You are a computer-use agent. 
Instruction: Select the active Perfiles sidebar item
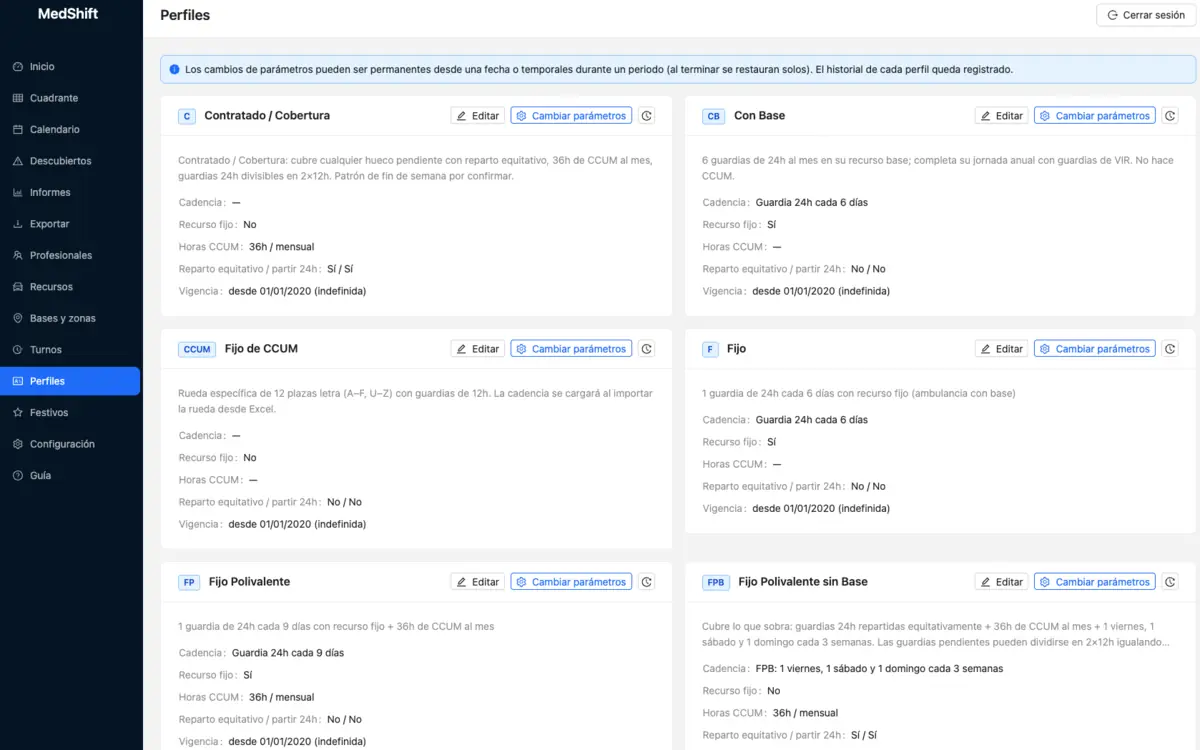coord(70,381)
